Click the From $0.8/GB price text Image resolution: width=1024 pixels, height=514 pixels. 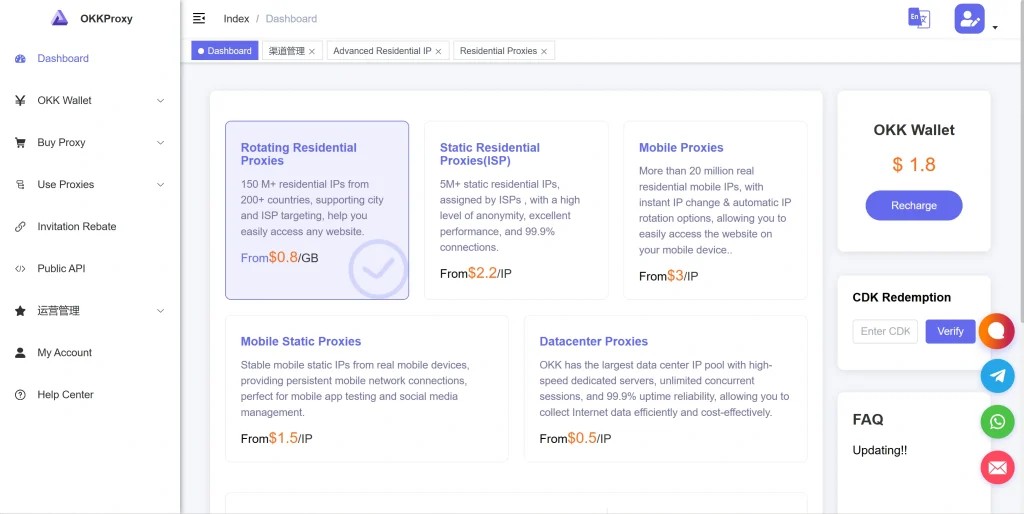coord(280,258)
